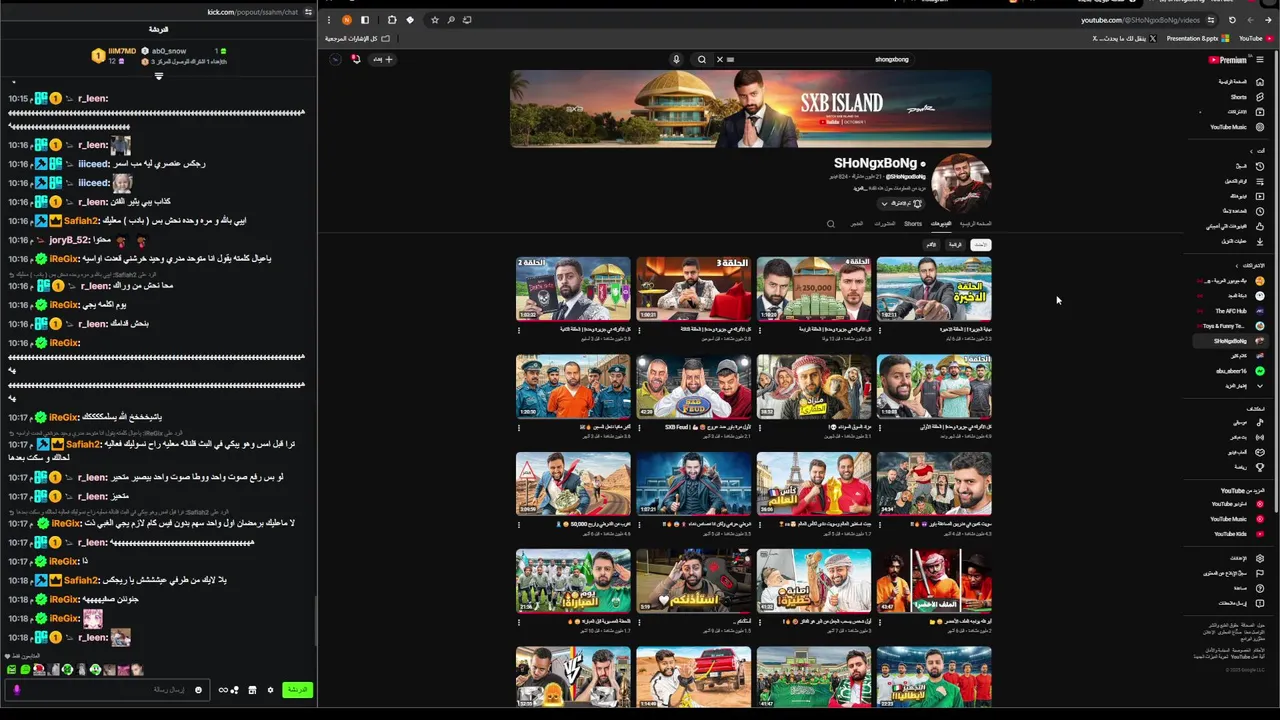Open site settings icon in address bar
Viewport: 1280px width, 720px height.
point(1211,20)
